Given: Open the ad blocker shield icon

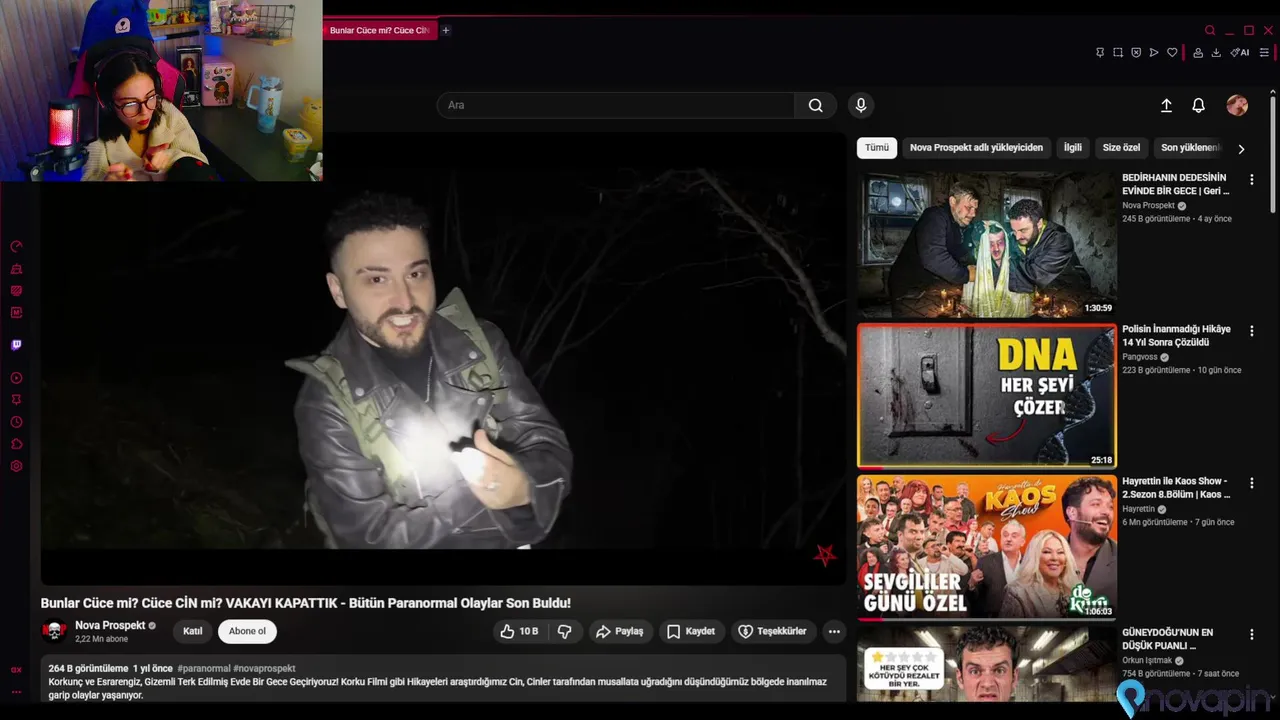Looking at the screenshot, I should pyautogui.click(x=1136, y=52).
